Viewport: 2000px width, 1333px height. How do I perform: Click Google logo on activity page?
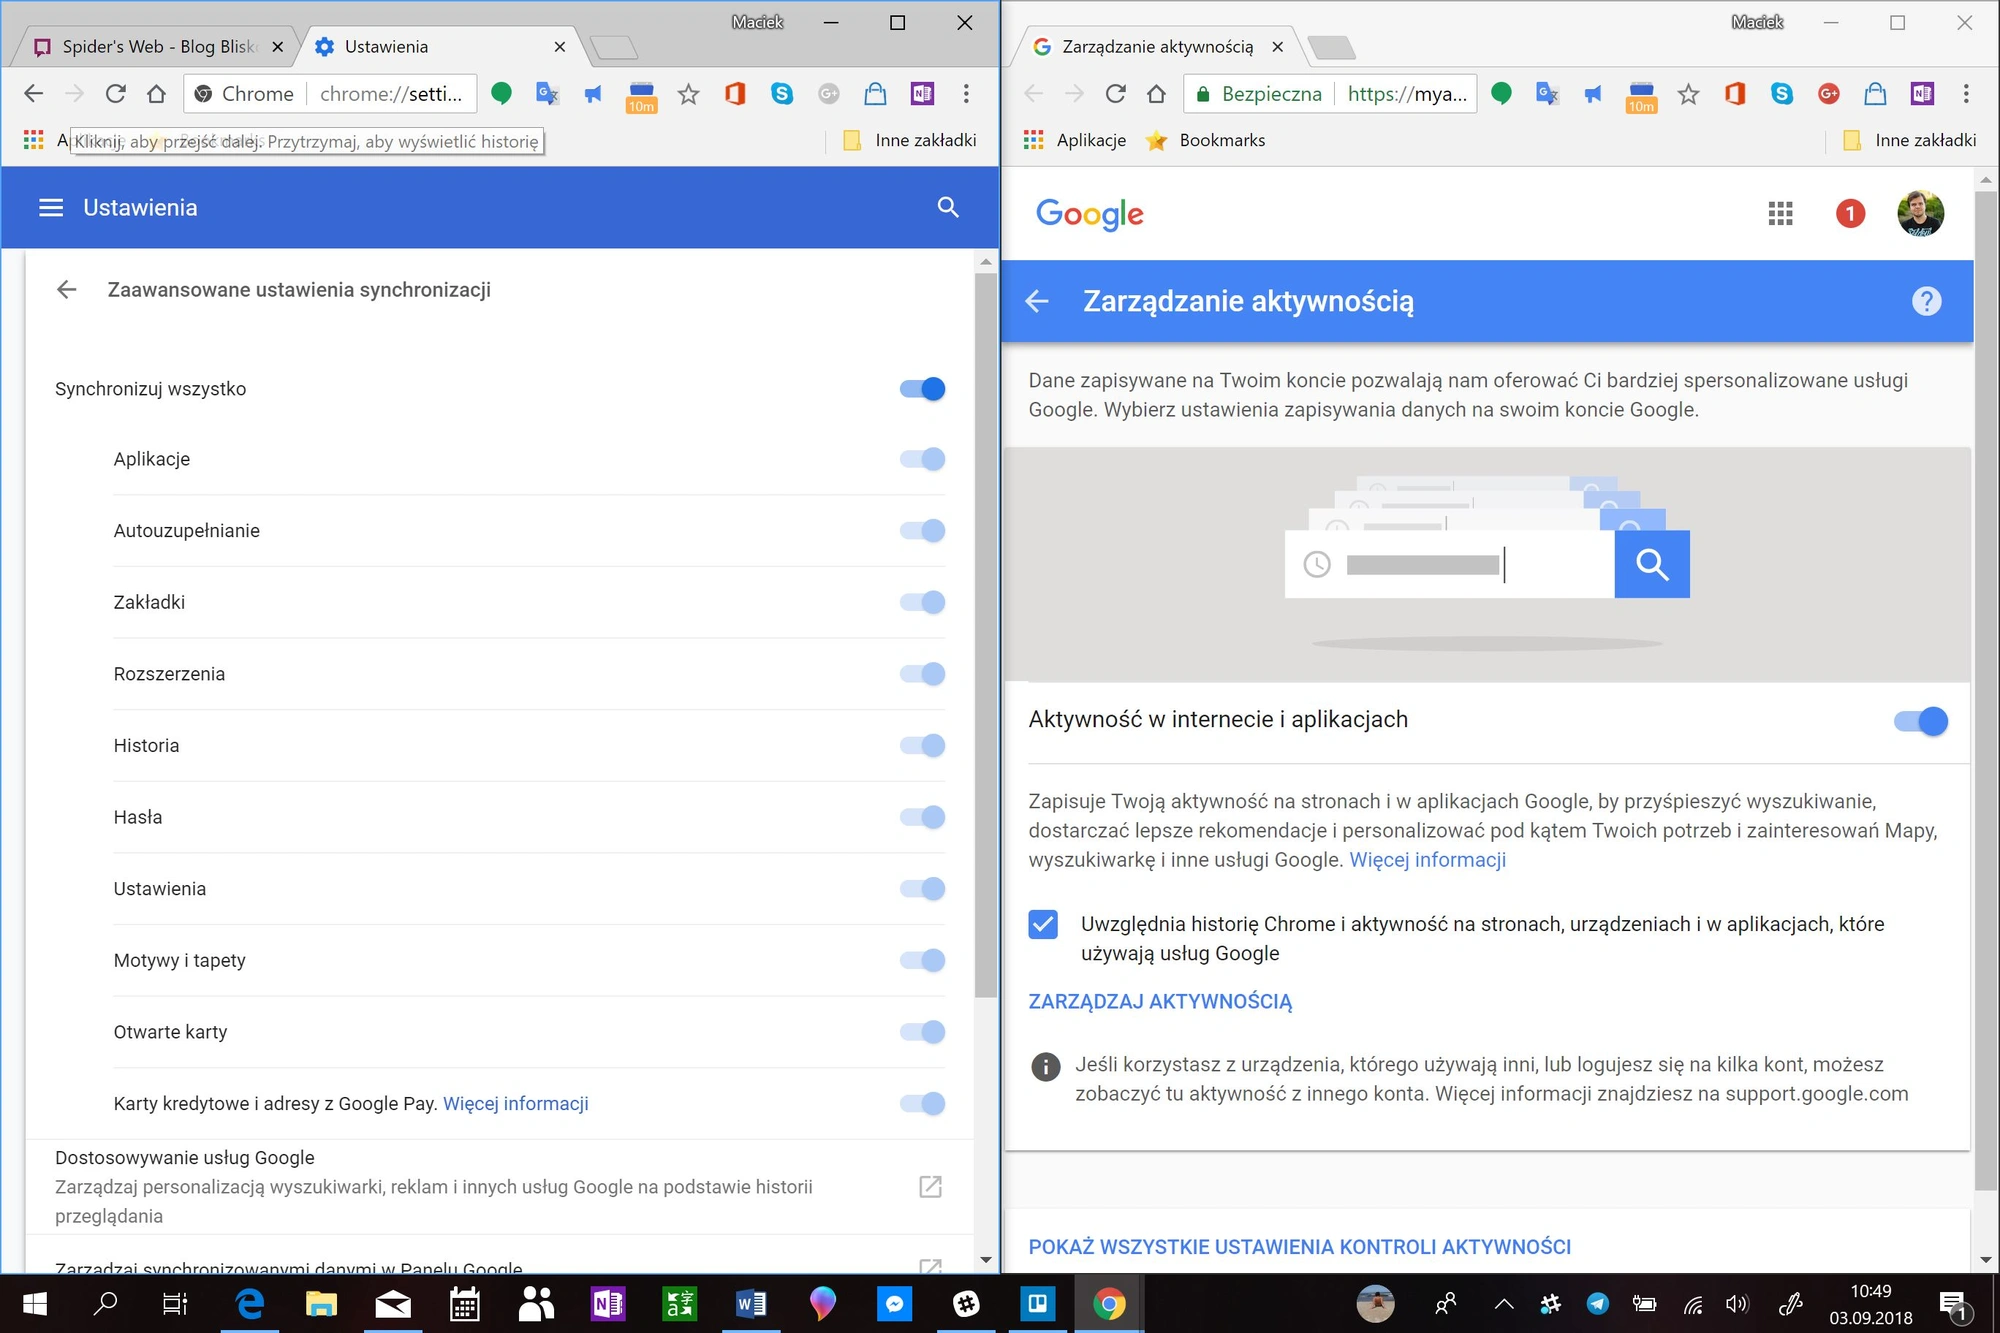point(1090,213)
